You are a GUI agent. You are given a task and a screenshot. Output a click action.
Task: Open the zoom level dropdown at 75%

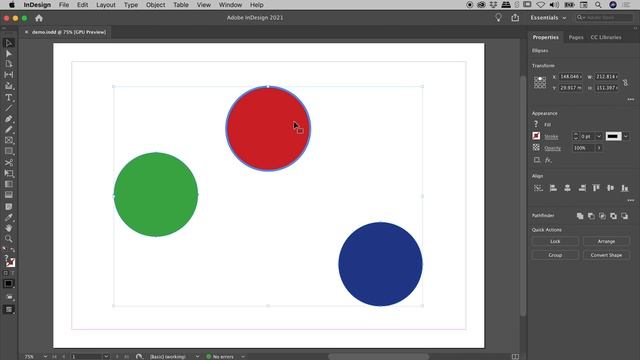coord(45,356)
